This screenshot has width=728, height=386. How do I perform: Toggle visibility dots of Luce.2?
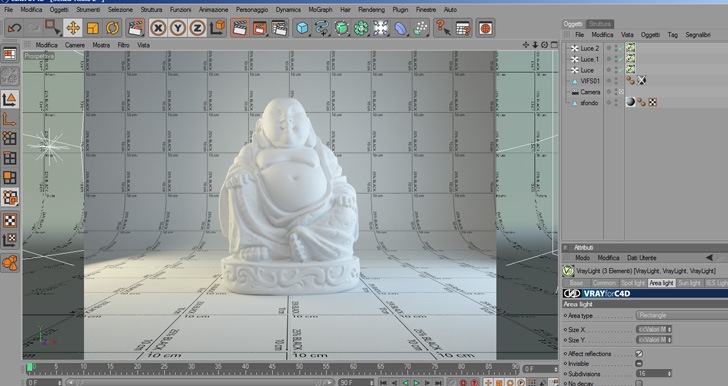617,48
